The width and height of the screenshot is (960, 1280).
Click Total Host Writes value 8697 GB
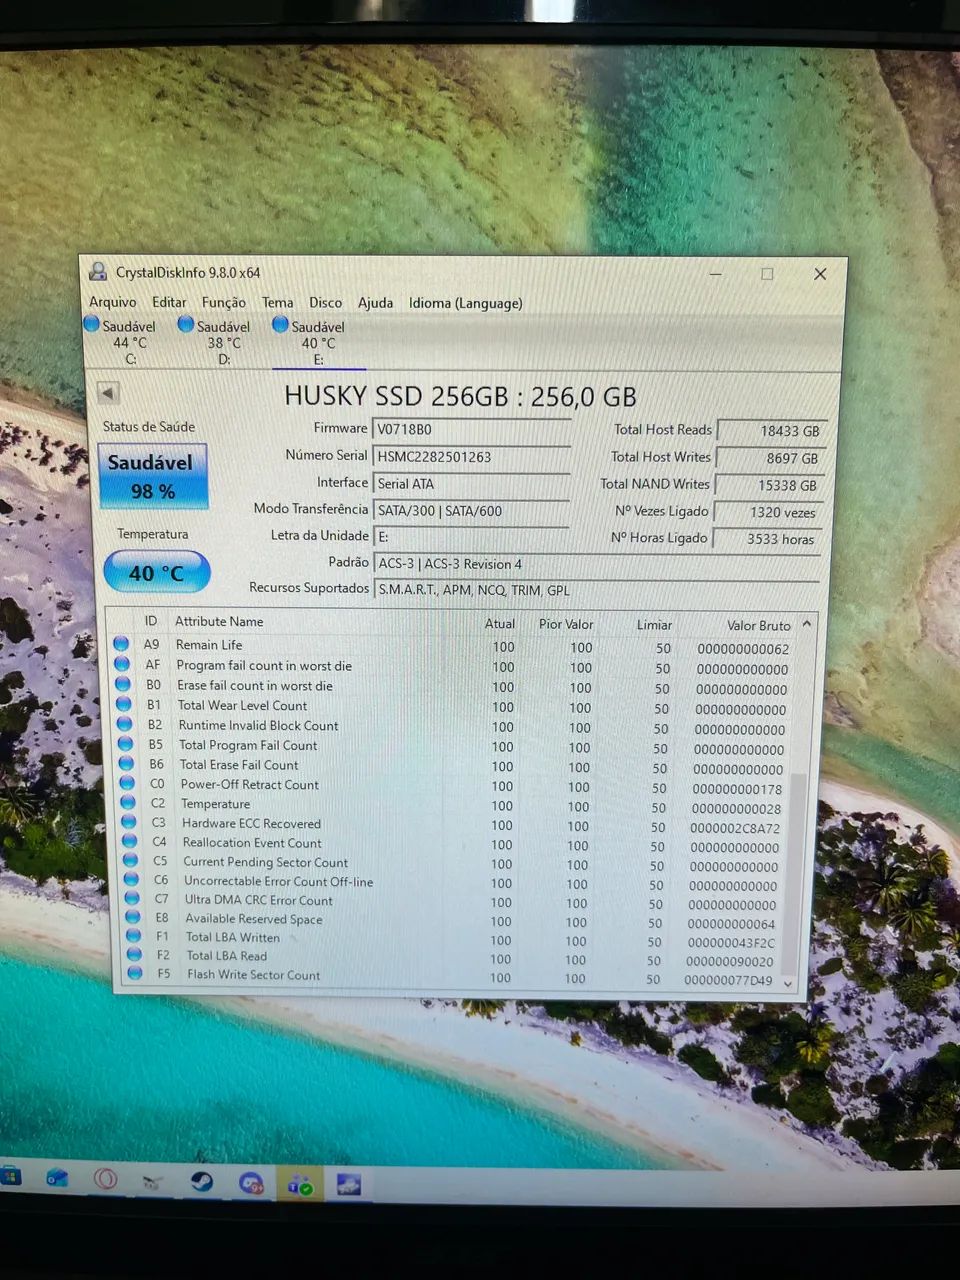[x=772, y=458]
